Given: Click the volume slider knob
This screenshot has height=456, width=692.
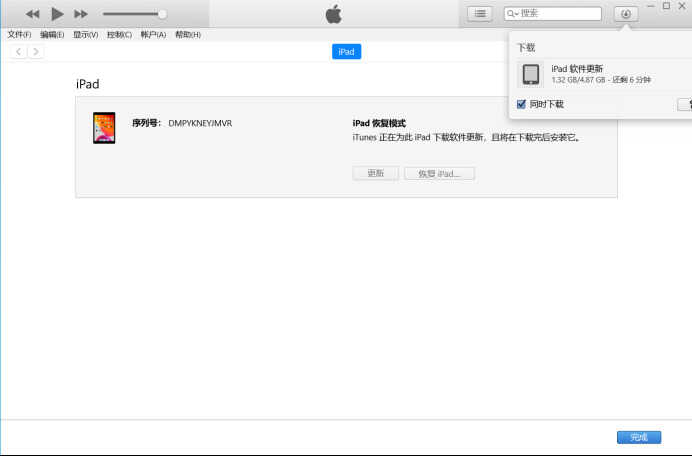Looking at the screenshot, I should pos(162,14).
